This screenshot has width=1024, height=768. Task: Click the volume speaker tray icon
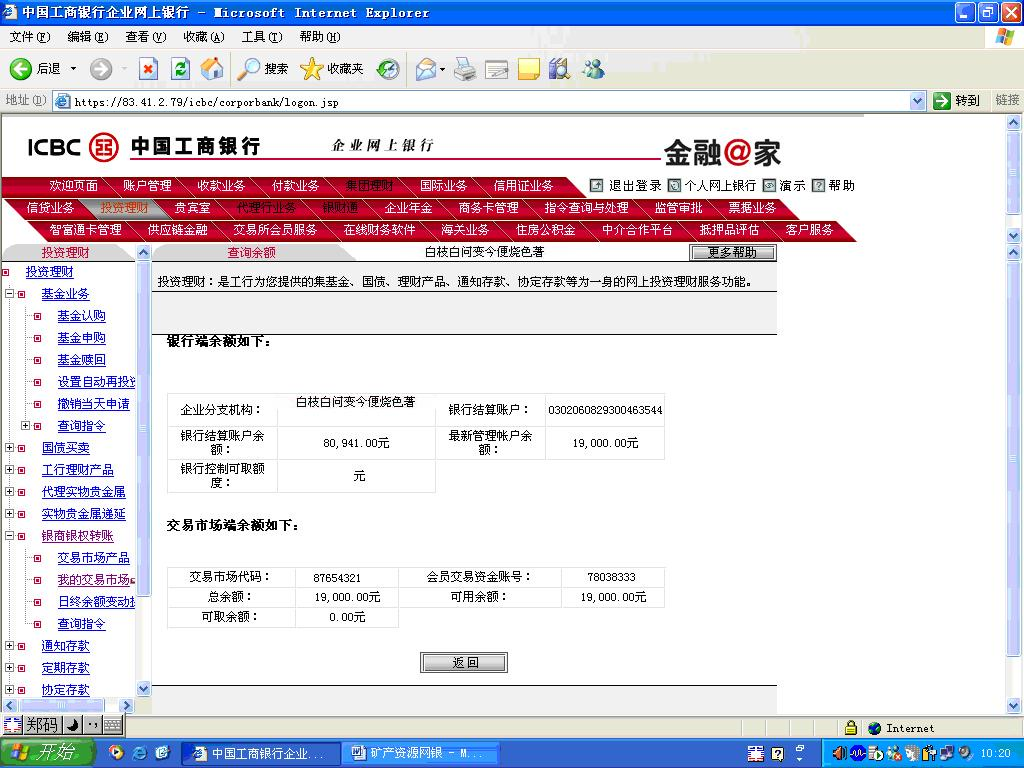pyautogui.click(x=839, y=754)
